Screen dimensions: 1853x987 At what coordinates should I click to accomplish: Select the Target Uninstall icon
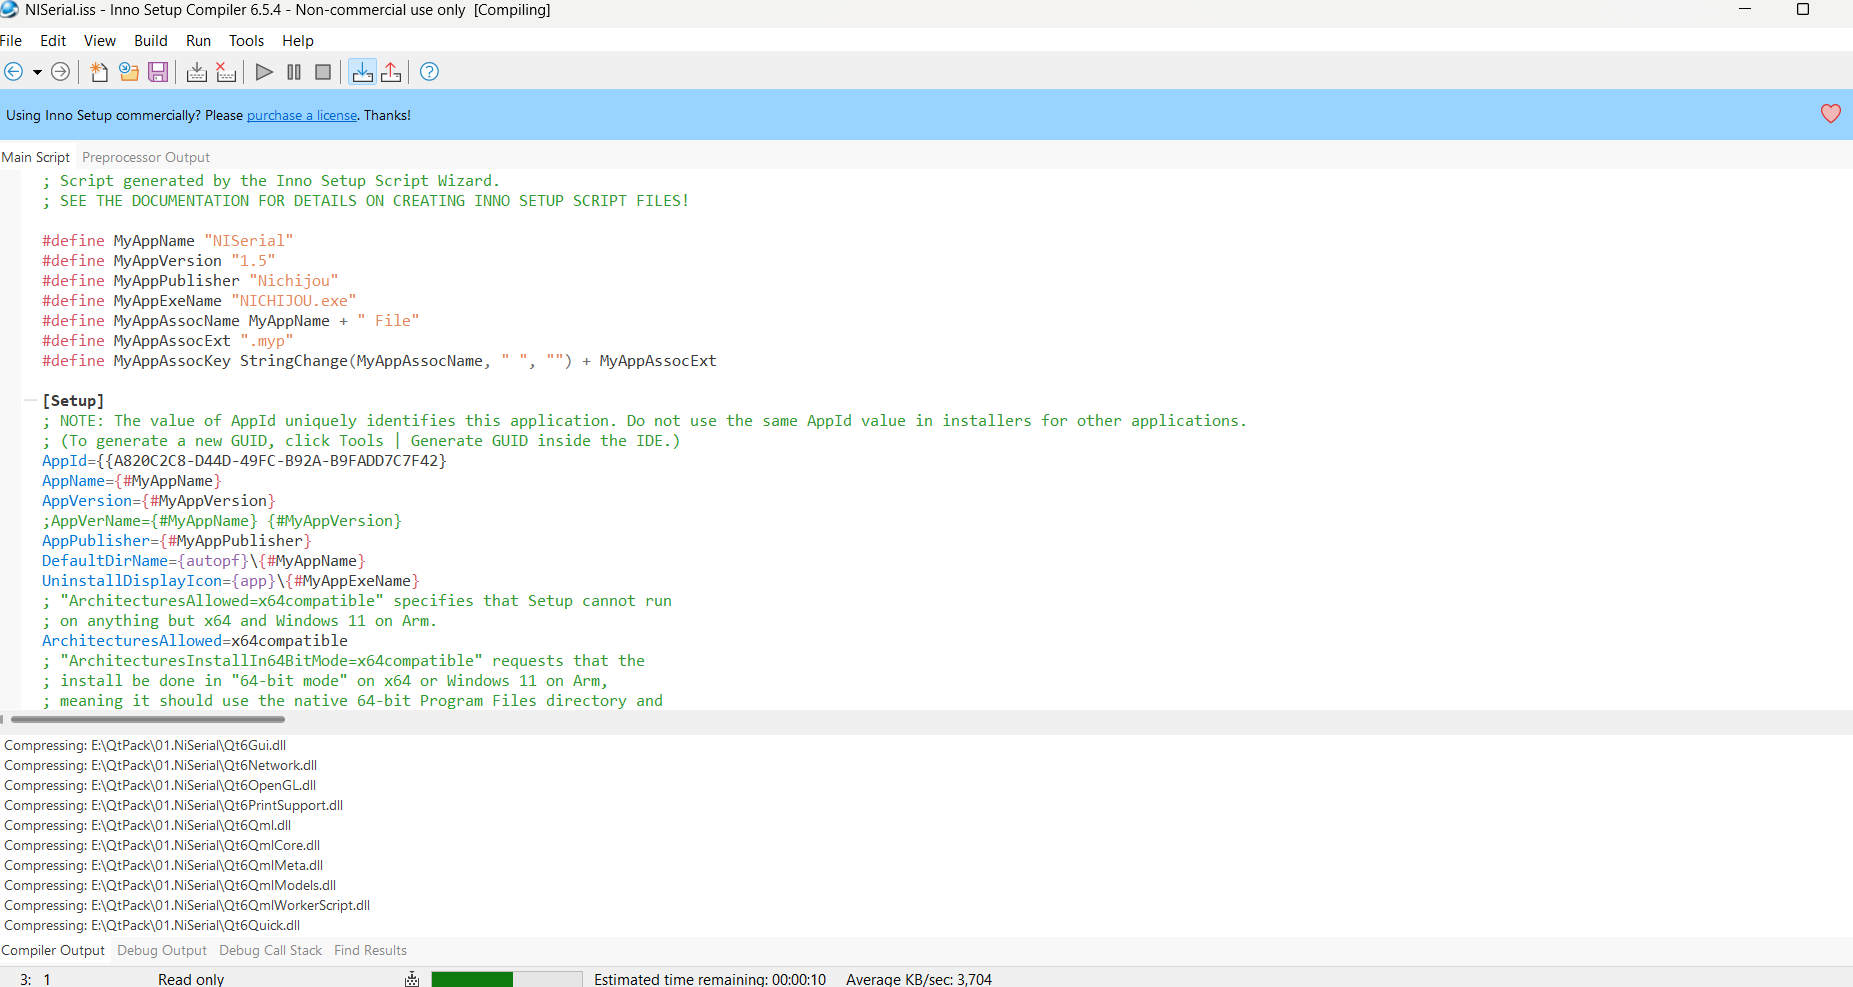391,72
